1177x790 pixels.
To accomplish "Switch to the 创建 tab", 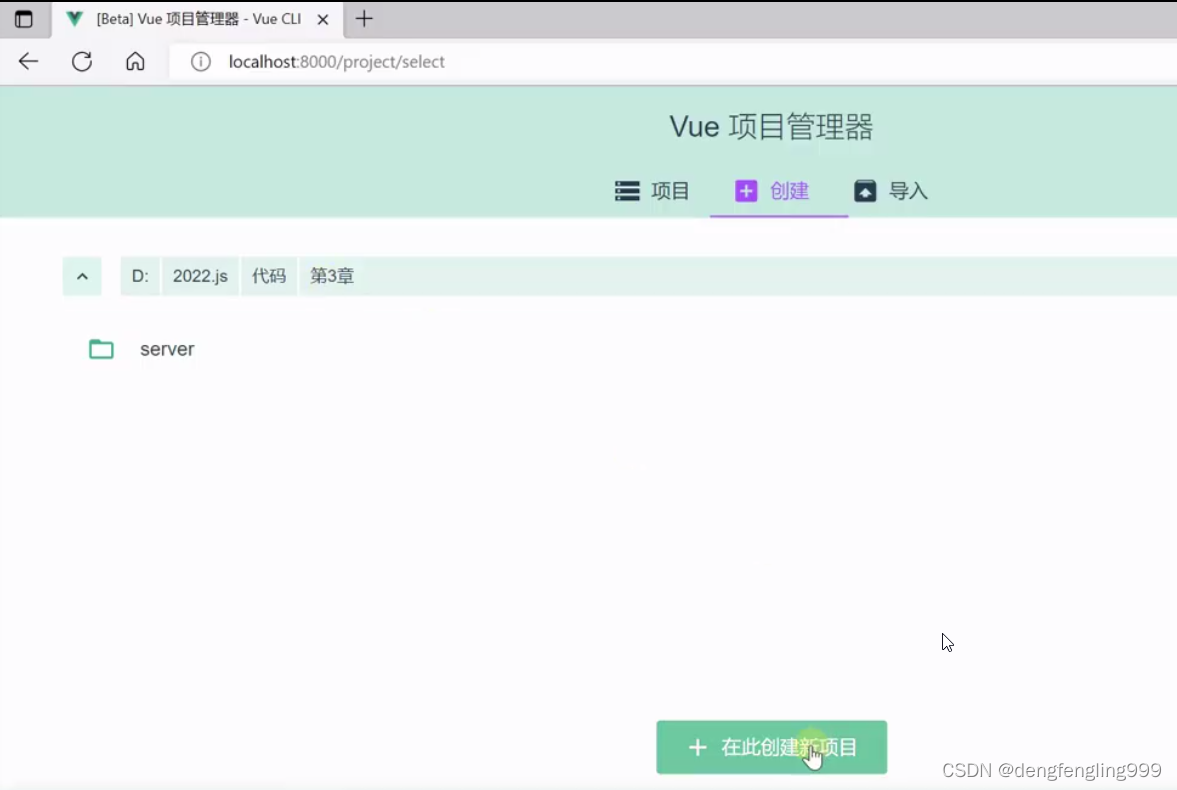I will pyautogui.click(x=772, y=191).
